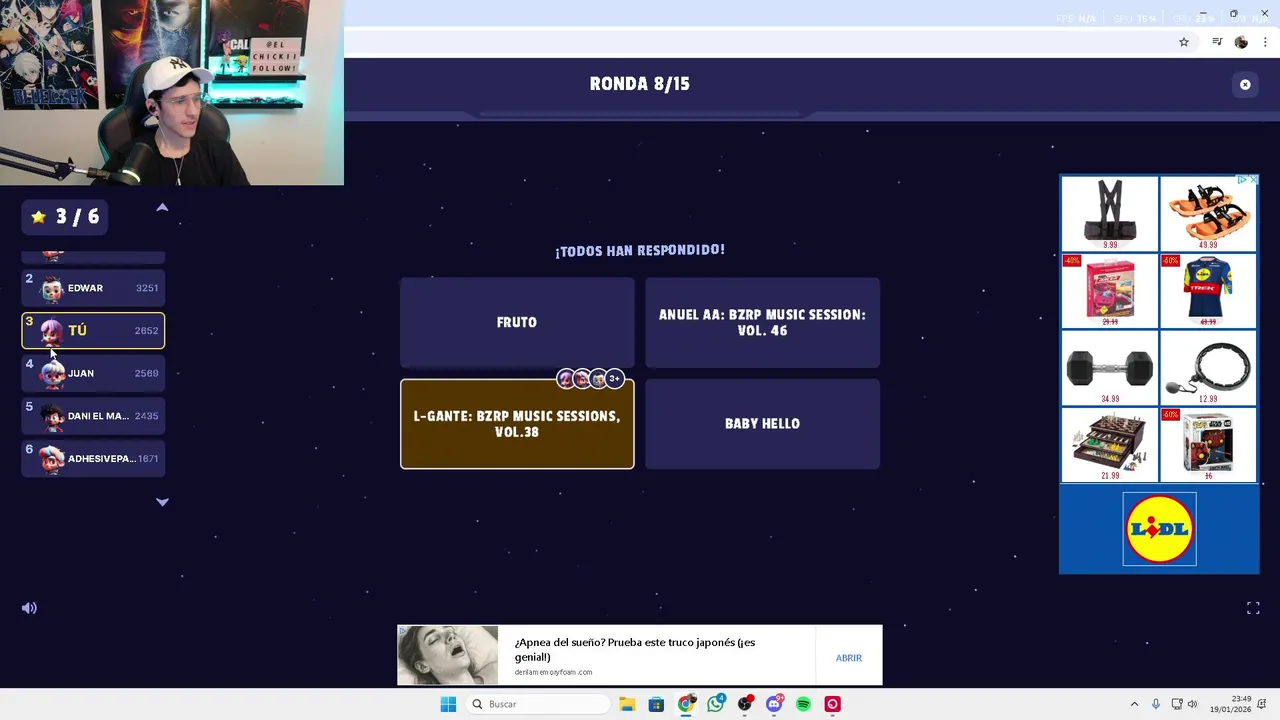Mute the game sound speaker icon
The width and height of the screenshot is (1280, 720).
click(x=29, y=608)
